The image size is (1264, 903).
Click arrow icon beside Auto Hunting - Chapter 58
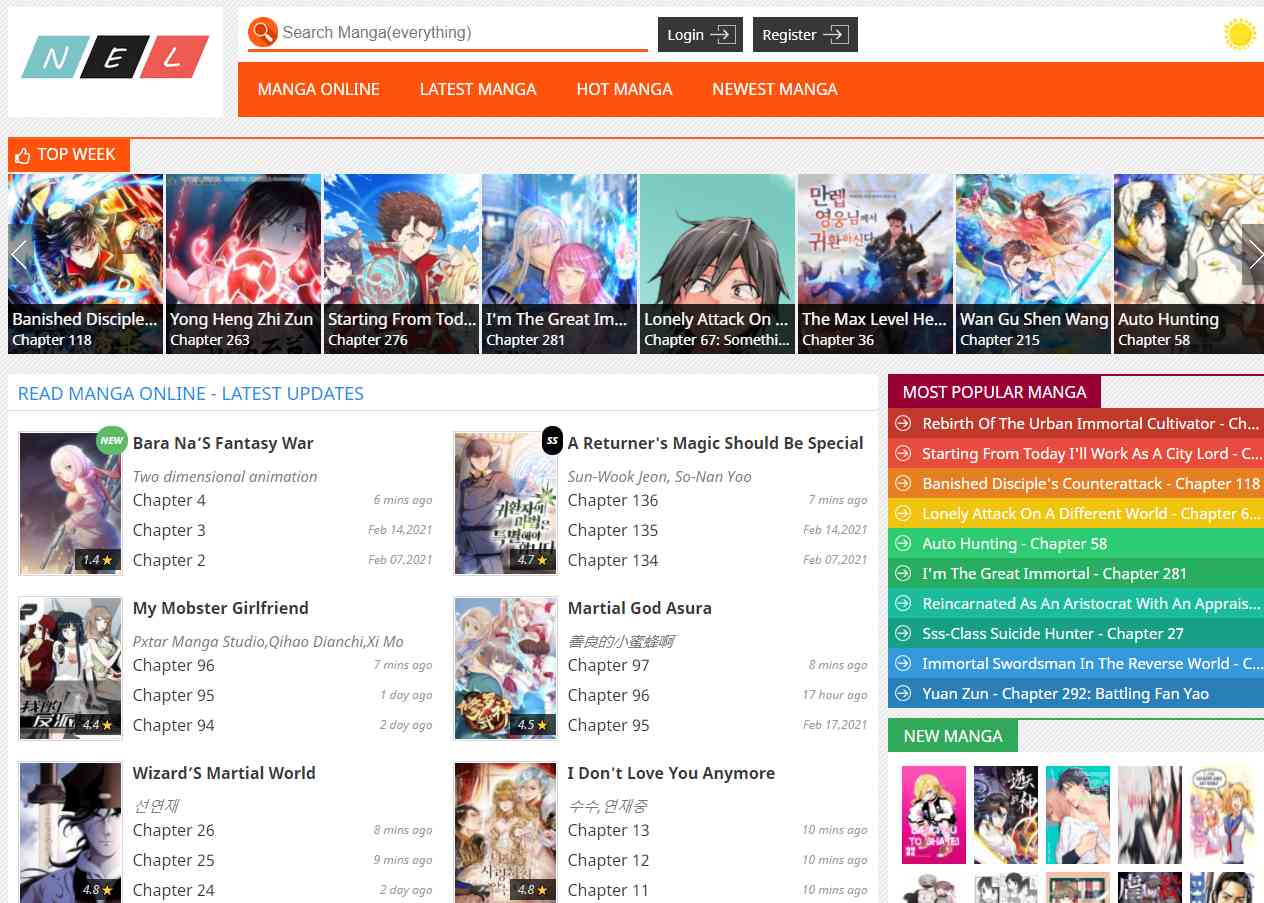[903, 543]
